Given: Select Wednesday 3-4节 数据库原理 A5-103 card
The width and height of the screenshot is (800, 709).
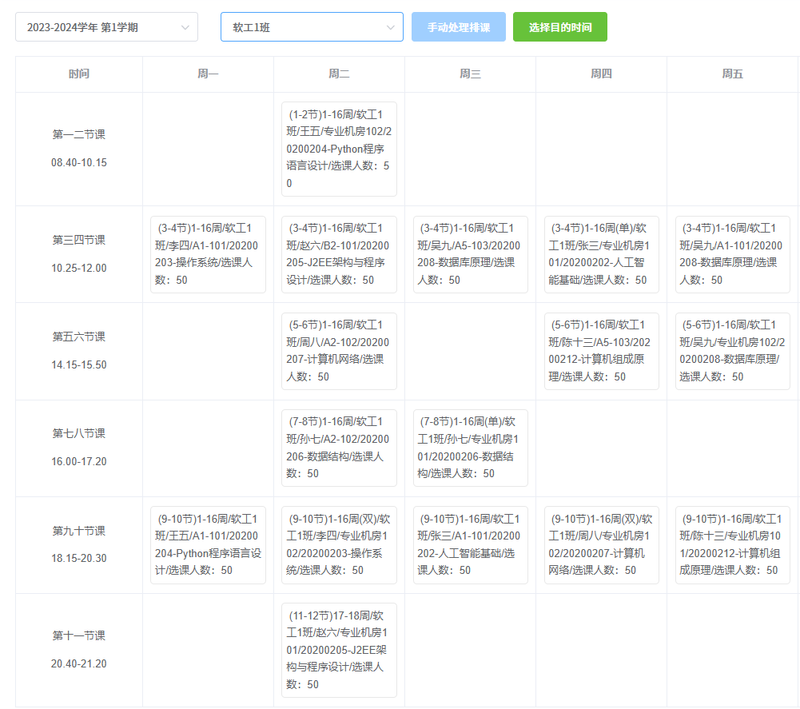Looking at the screenshot, I should pos(470,255).
